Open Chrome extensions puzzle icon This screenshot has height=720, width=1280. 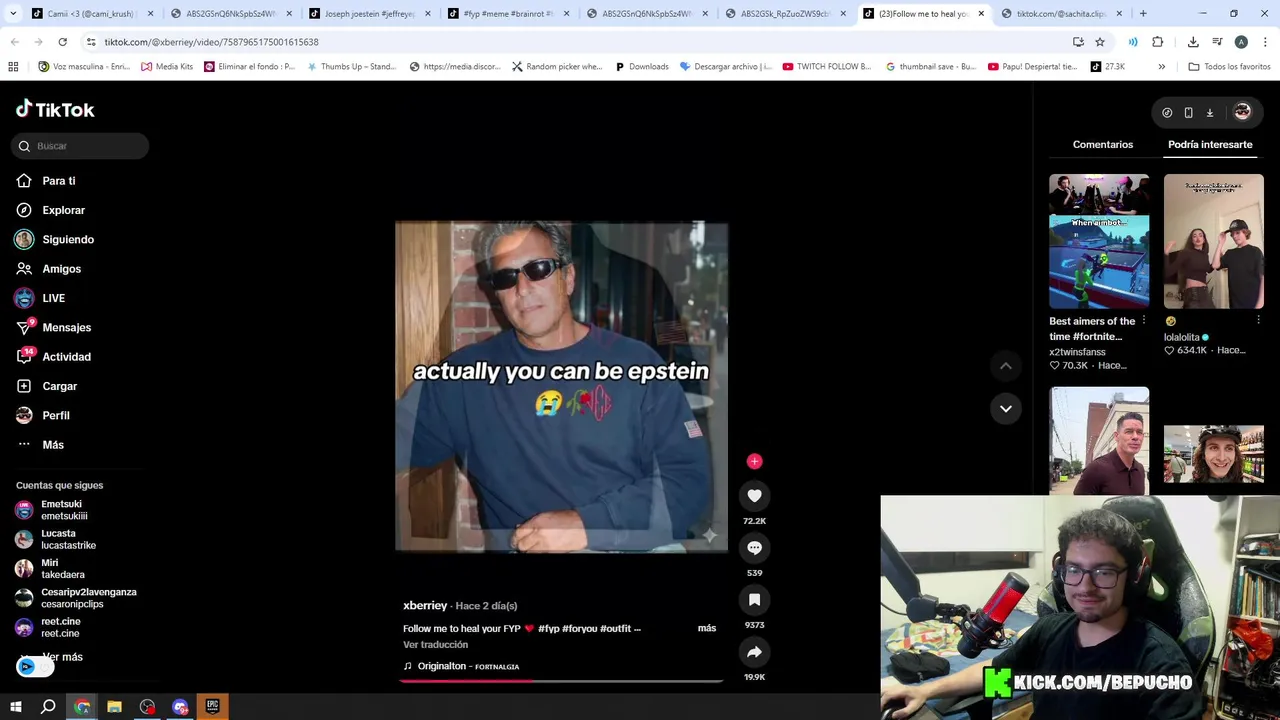[1158, 42]
